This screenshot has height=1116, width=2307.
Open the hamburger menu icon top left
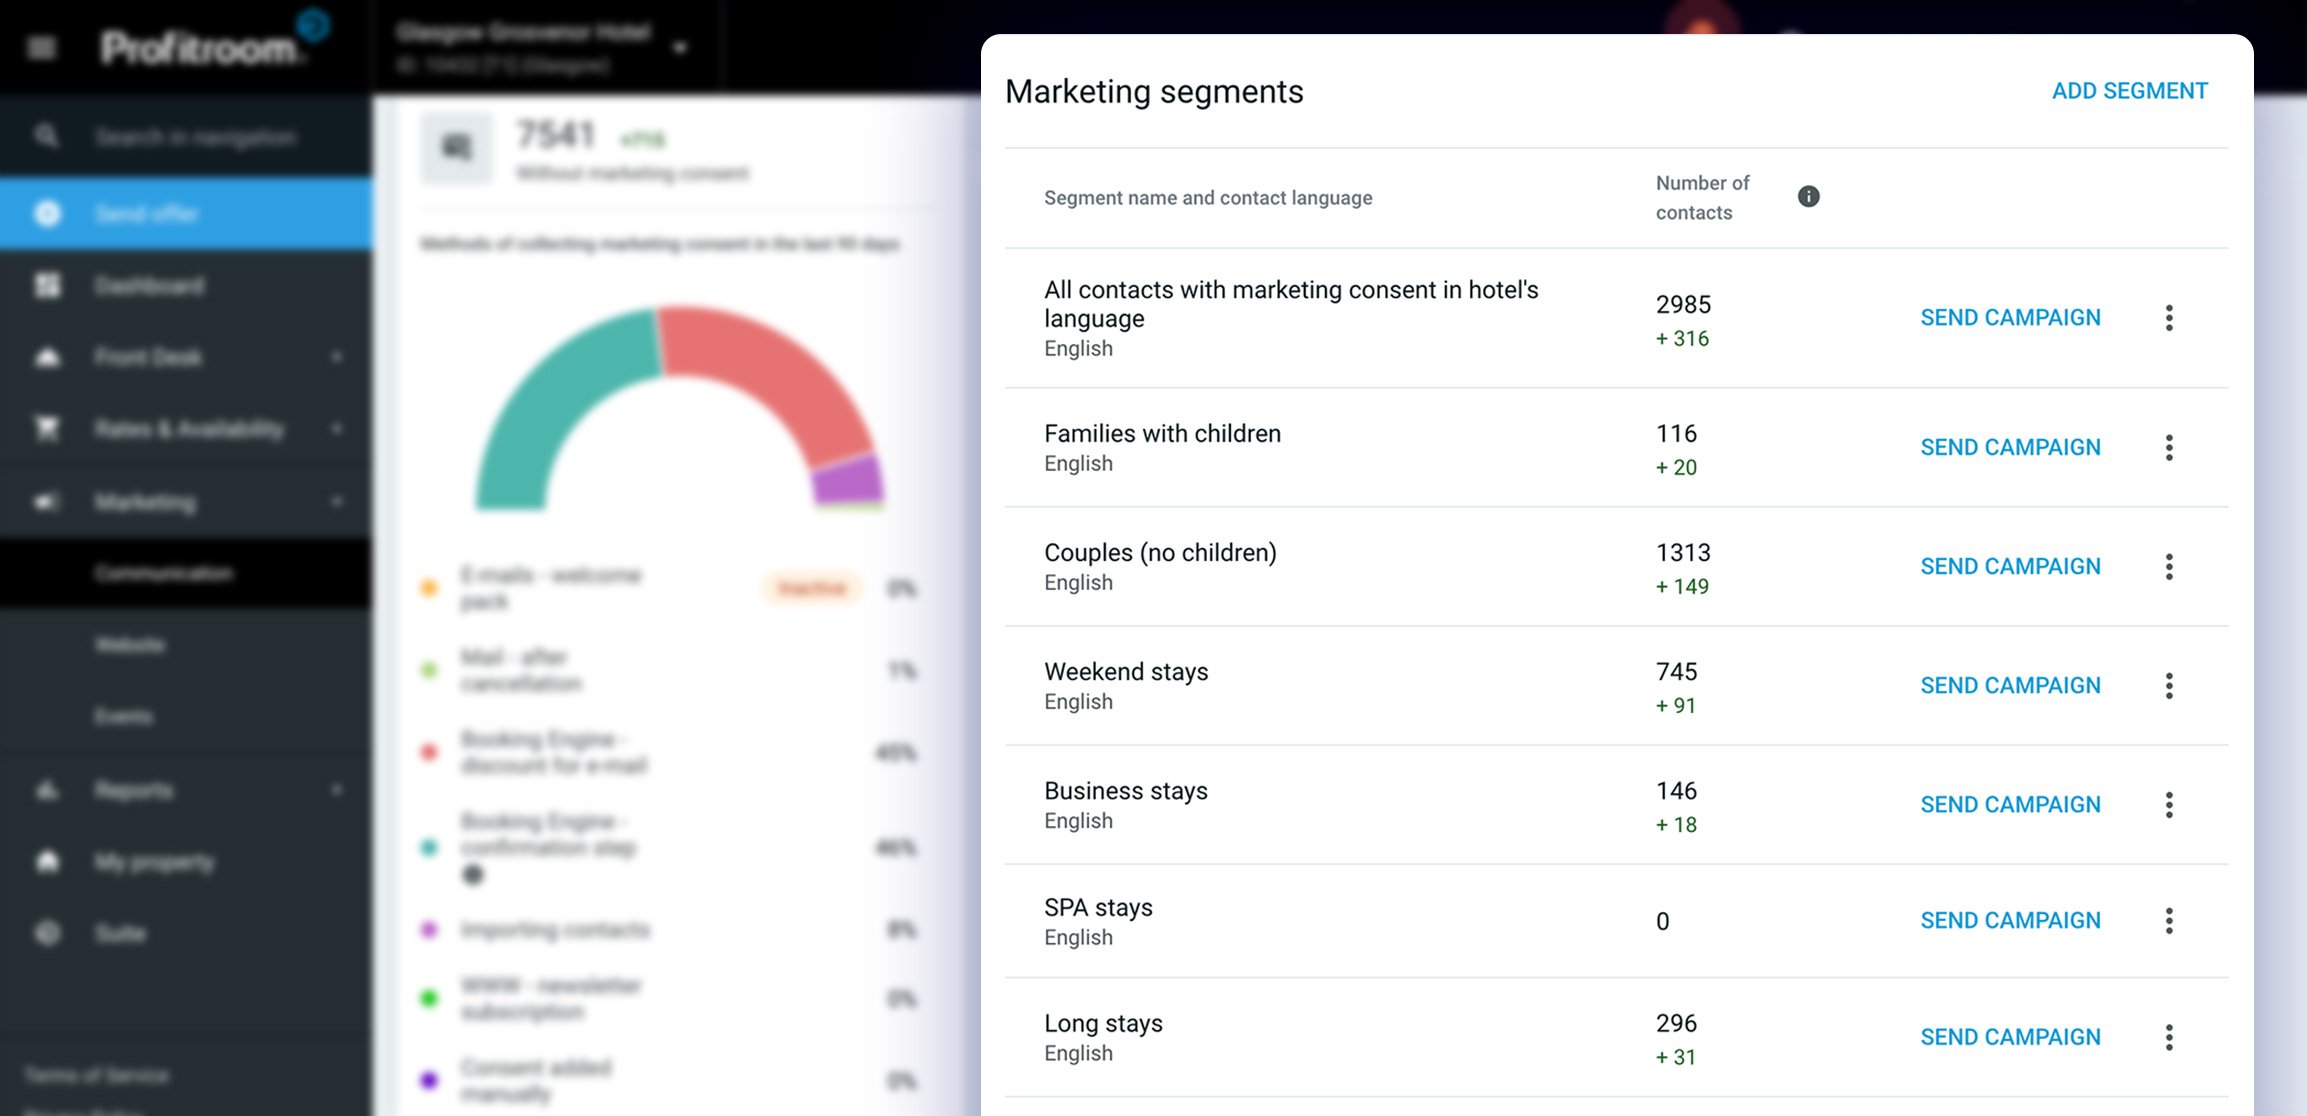(40, 46)
